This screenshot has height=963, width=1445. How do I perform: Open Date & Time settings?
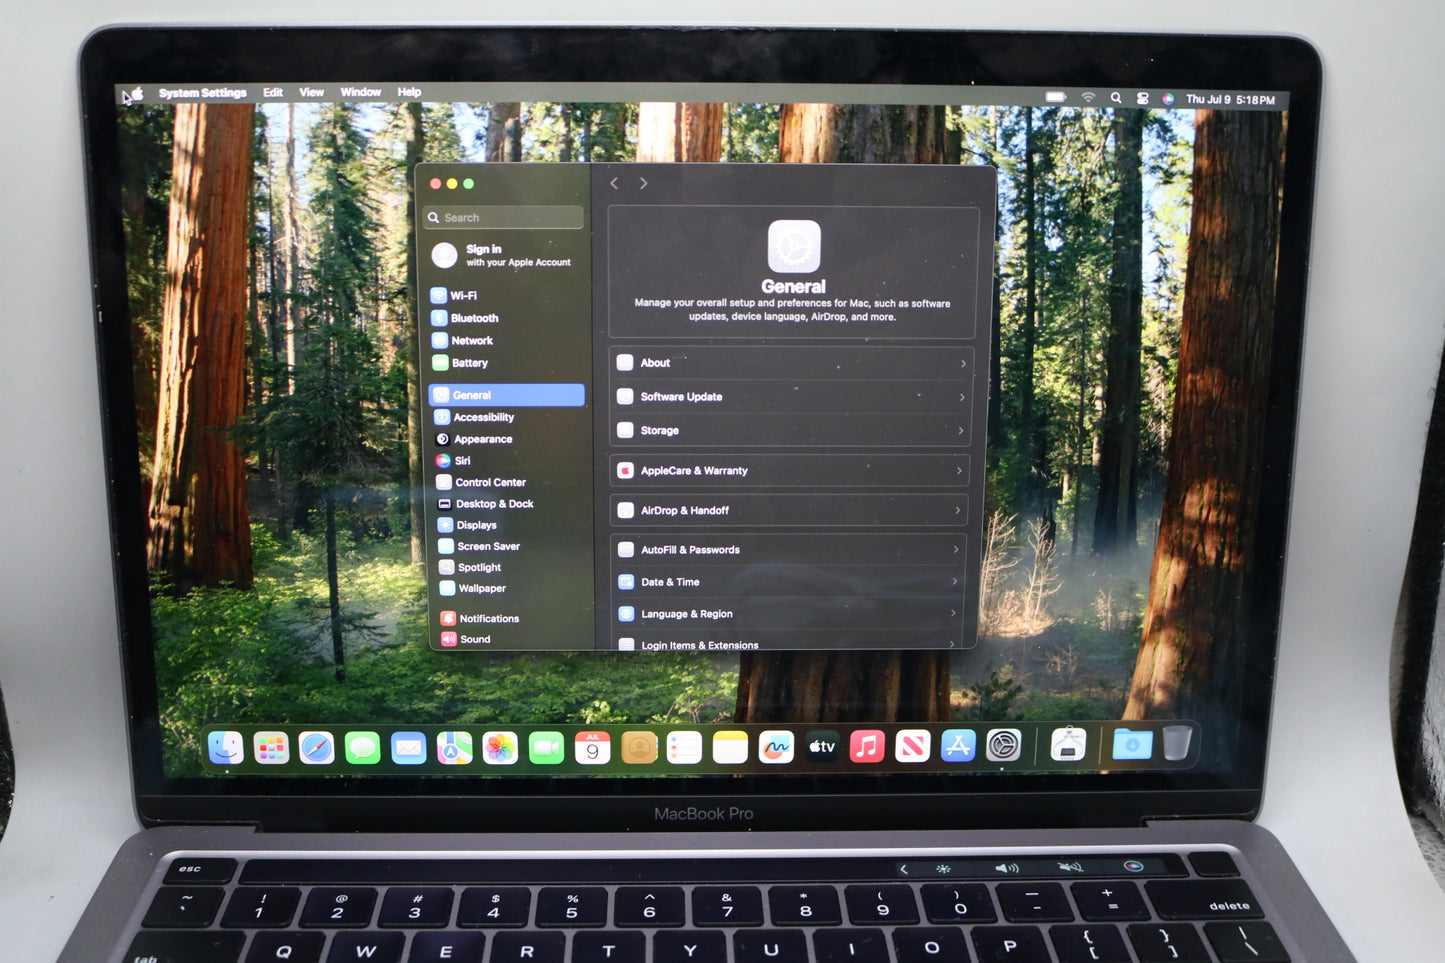click(x=788, y=581)
